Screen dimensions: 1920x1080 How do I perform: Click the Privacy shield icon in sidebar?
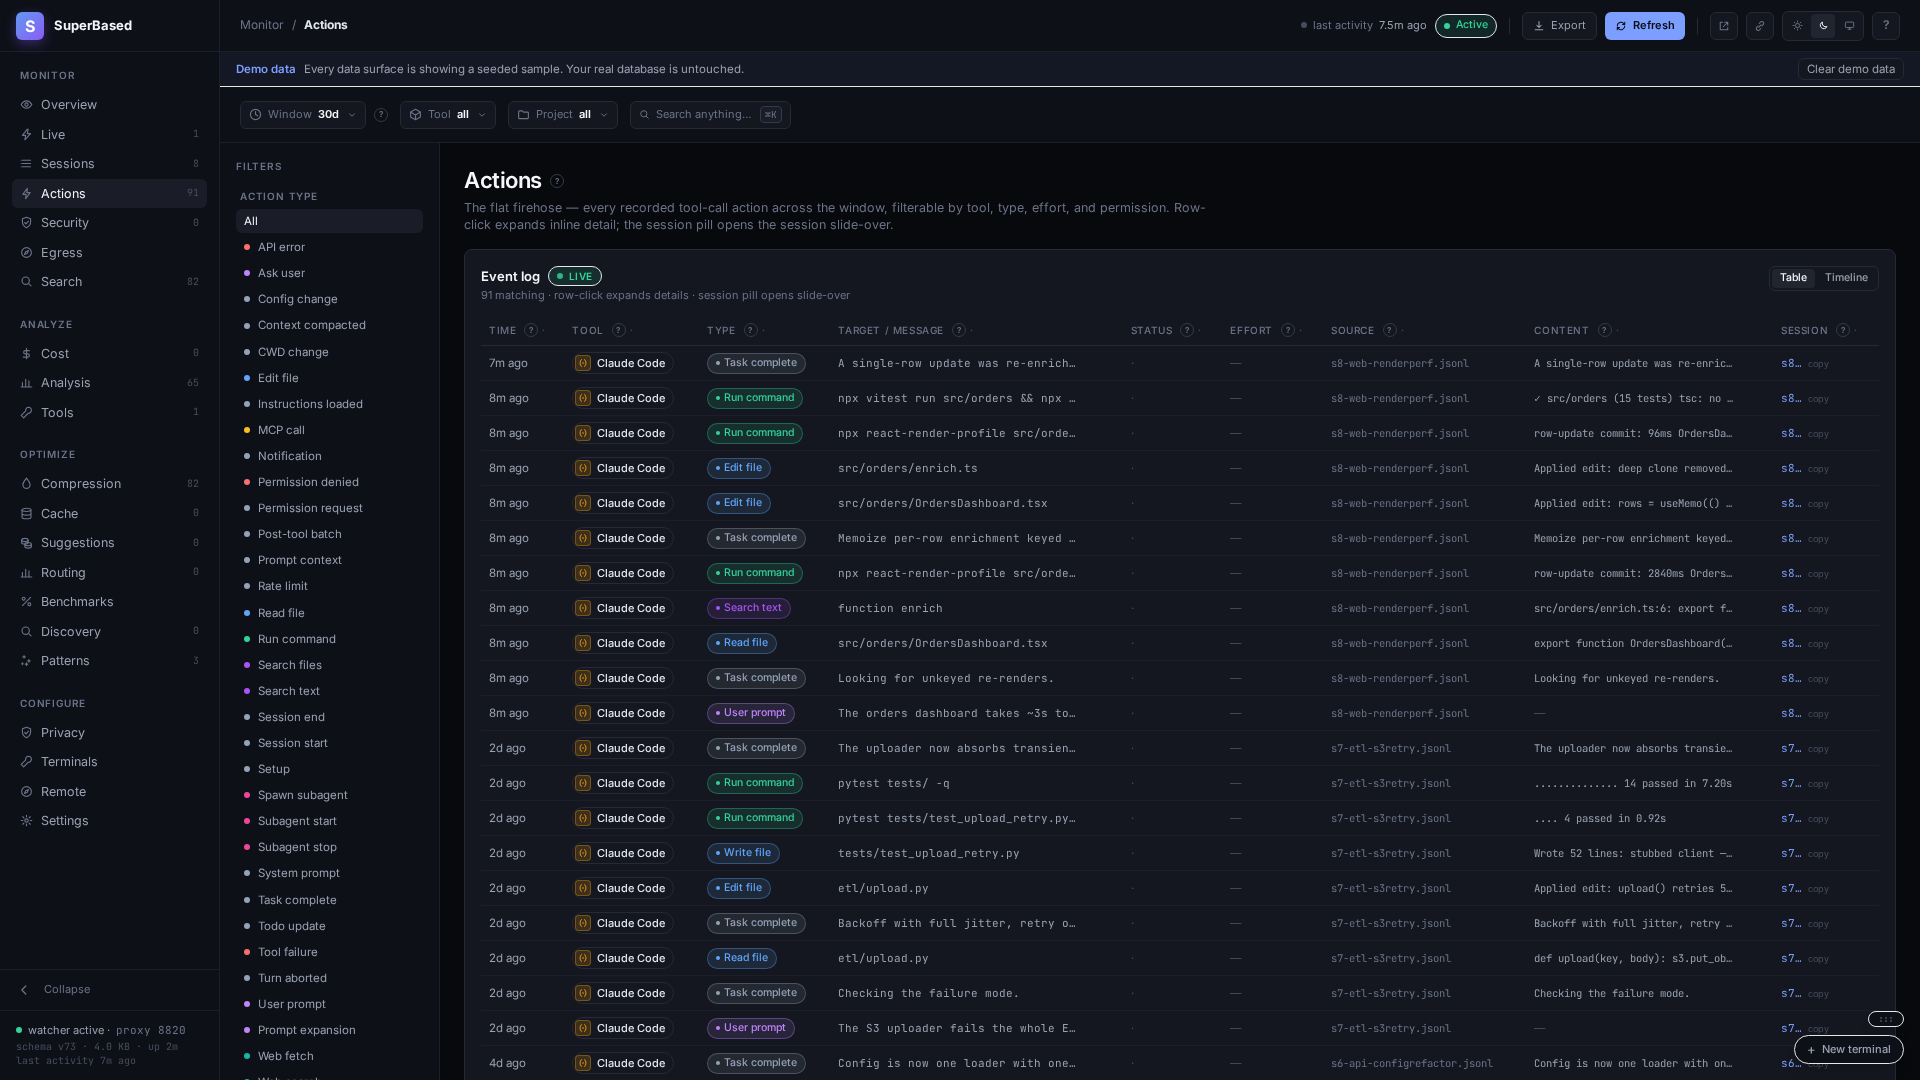click(27, 733)
